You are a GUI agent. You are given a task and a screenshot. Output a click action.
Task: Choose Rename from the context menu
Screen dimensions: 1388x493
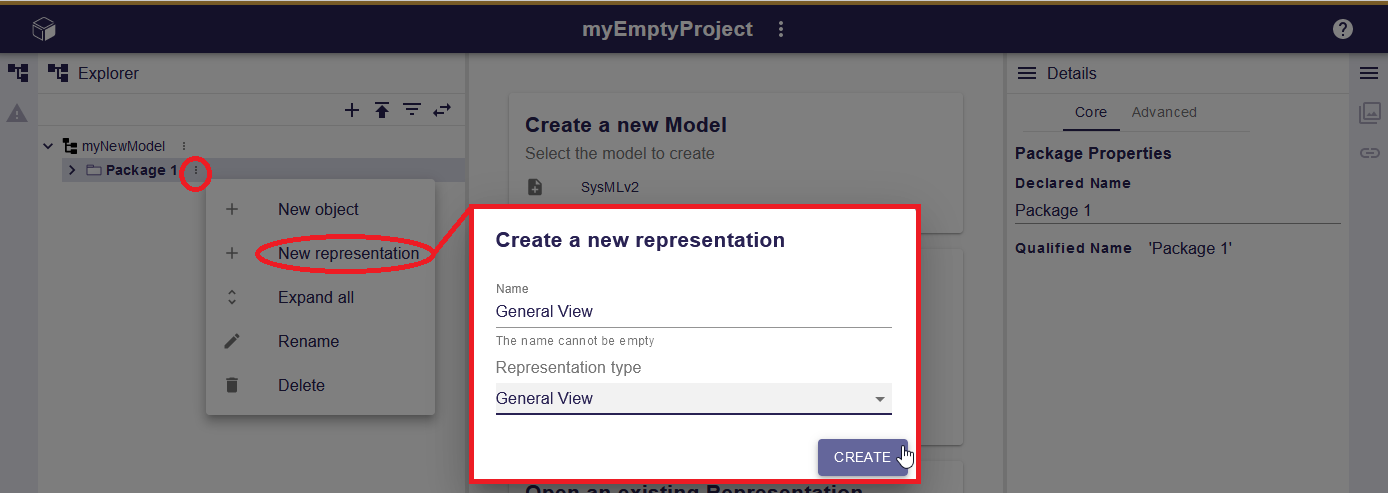point(308,341)
